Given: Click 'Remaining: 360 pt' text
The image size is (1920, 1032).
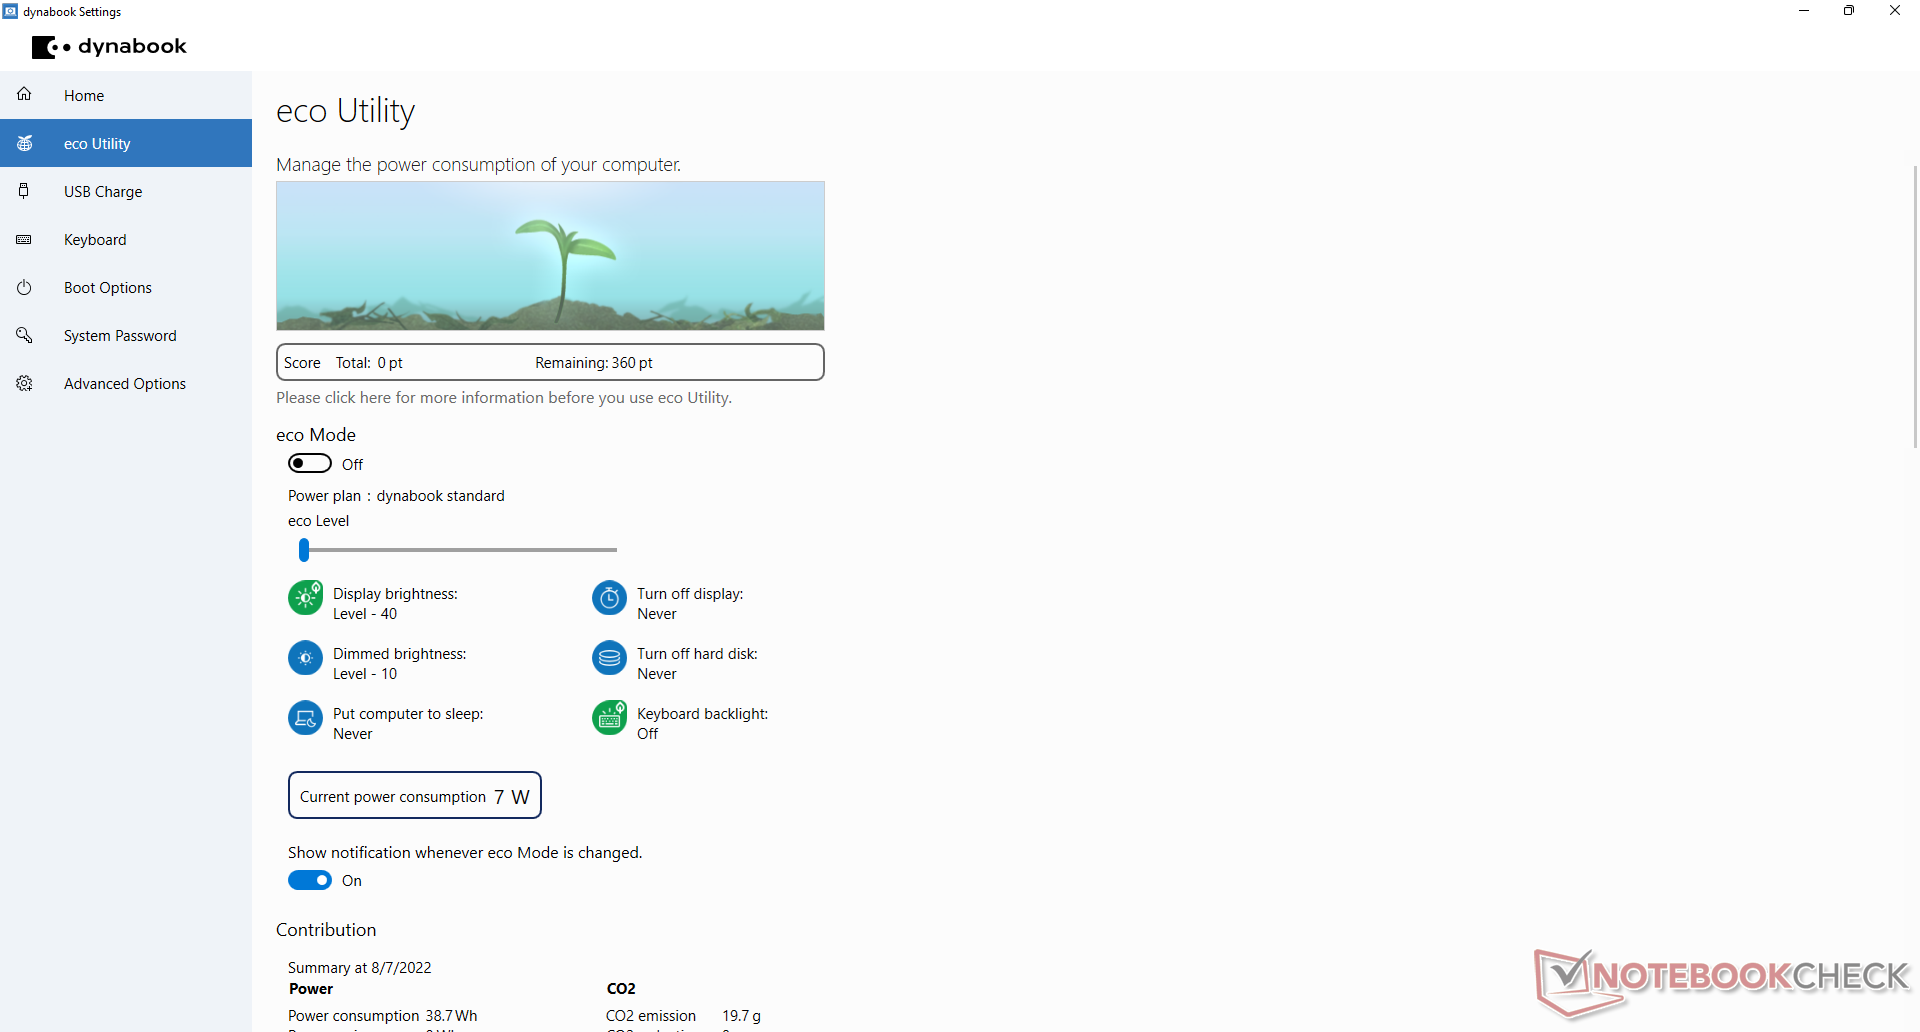Looking at the screenshot, I should (594, 363).
